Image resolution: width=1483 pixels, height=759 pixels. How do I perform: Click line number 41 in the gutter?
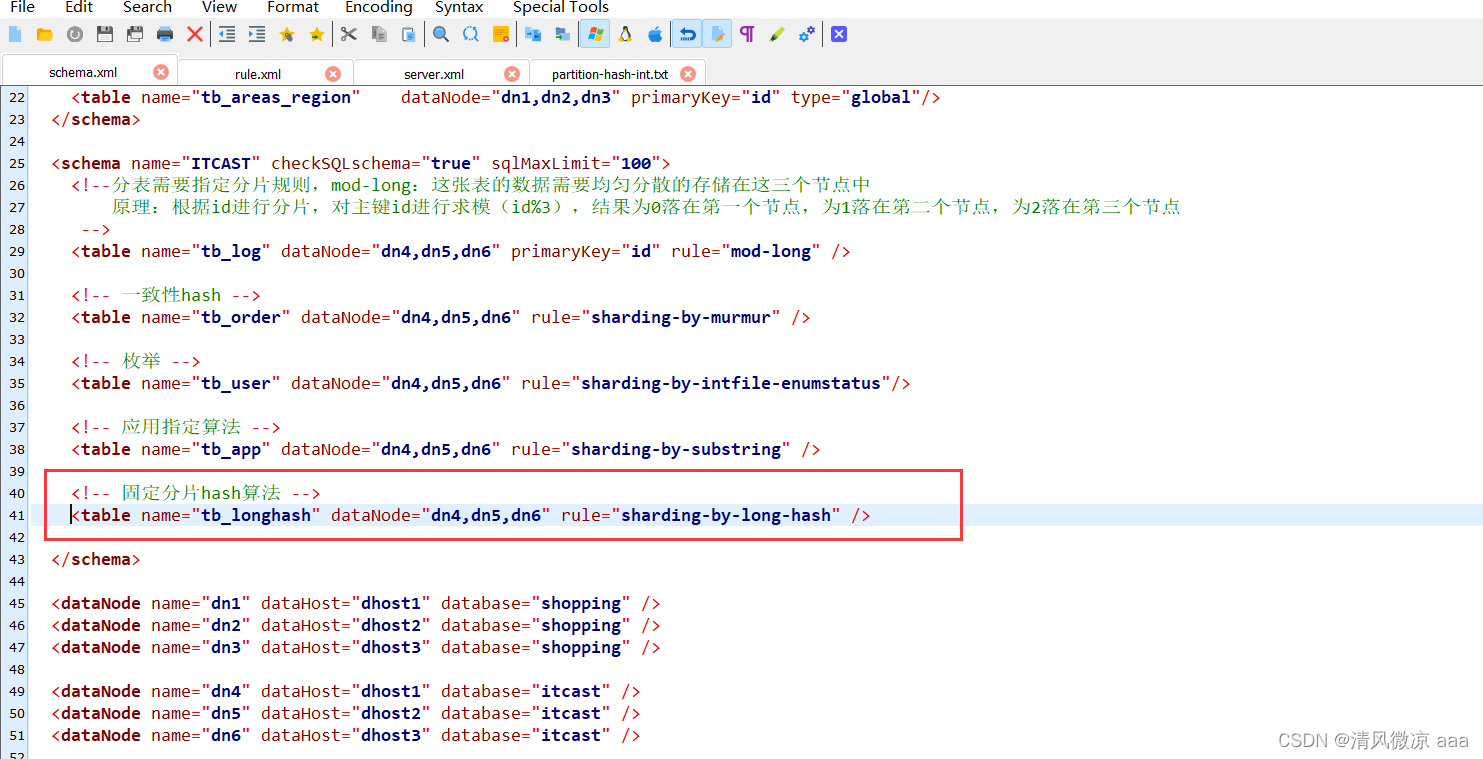16,515
